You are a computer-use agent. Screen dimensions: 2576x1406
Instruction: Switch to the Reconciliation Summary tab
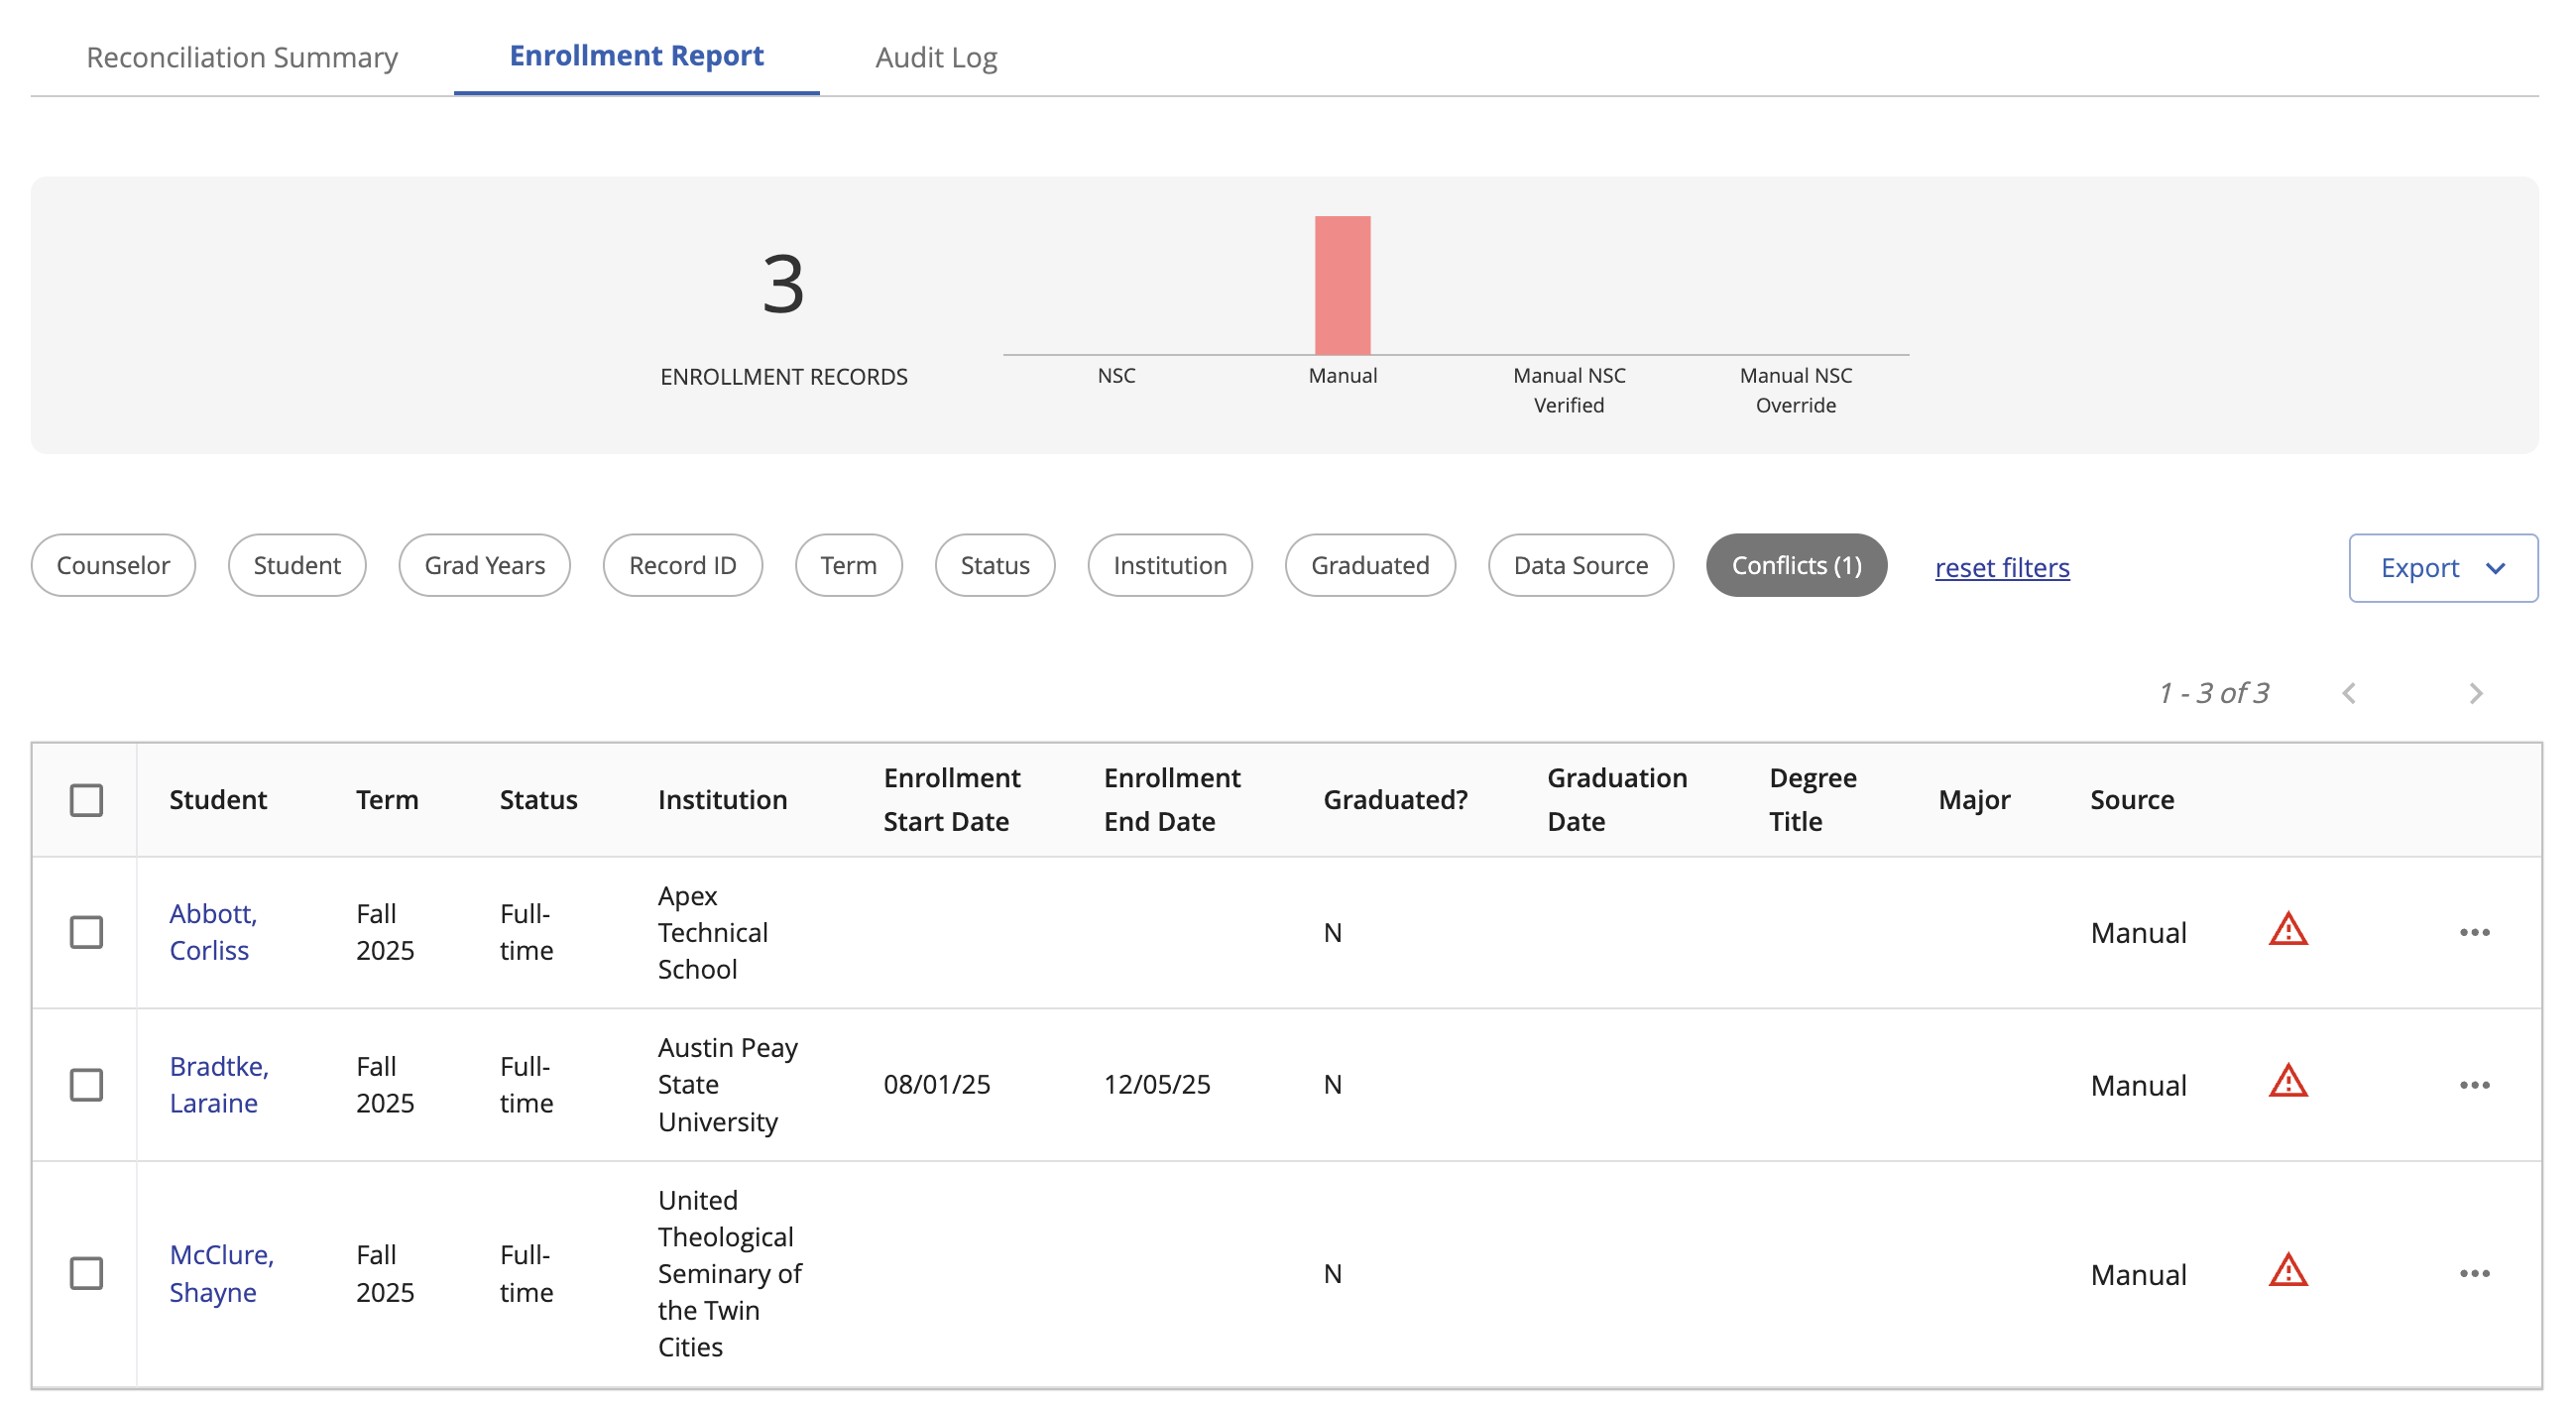[x=242, y=57]
